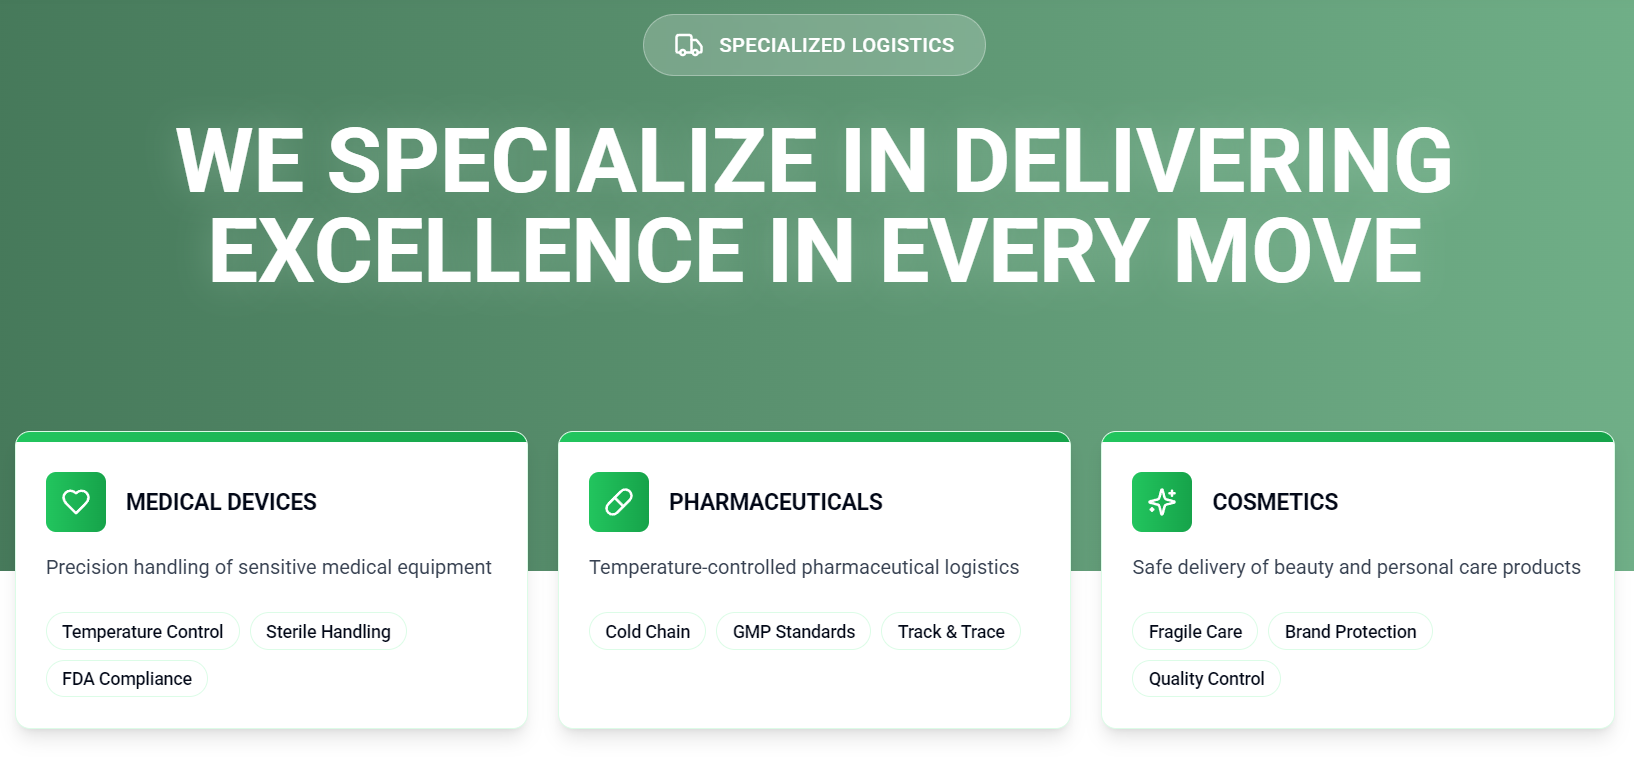Click the FDA Compliance tag
This screenshot has height=757, width=1634.
tap(127, 679)
